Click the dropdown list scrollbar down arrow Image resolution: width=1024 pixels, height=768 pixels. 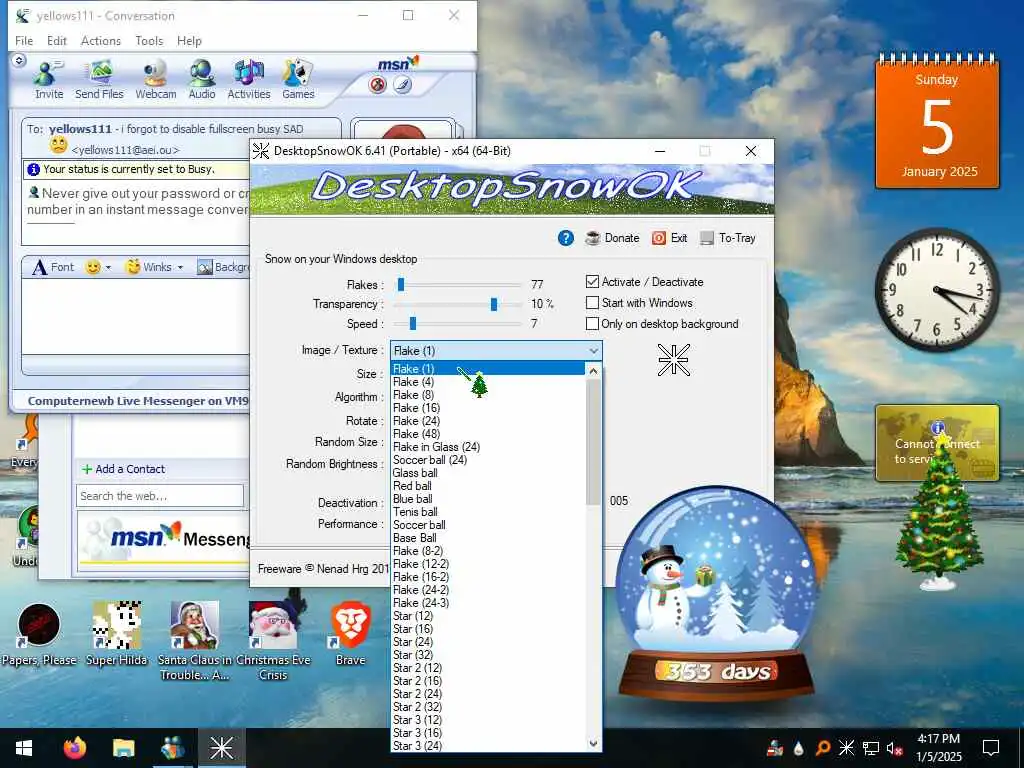coord(593,743)
